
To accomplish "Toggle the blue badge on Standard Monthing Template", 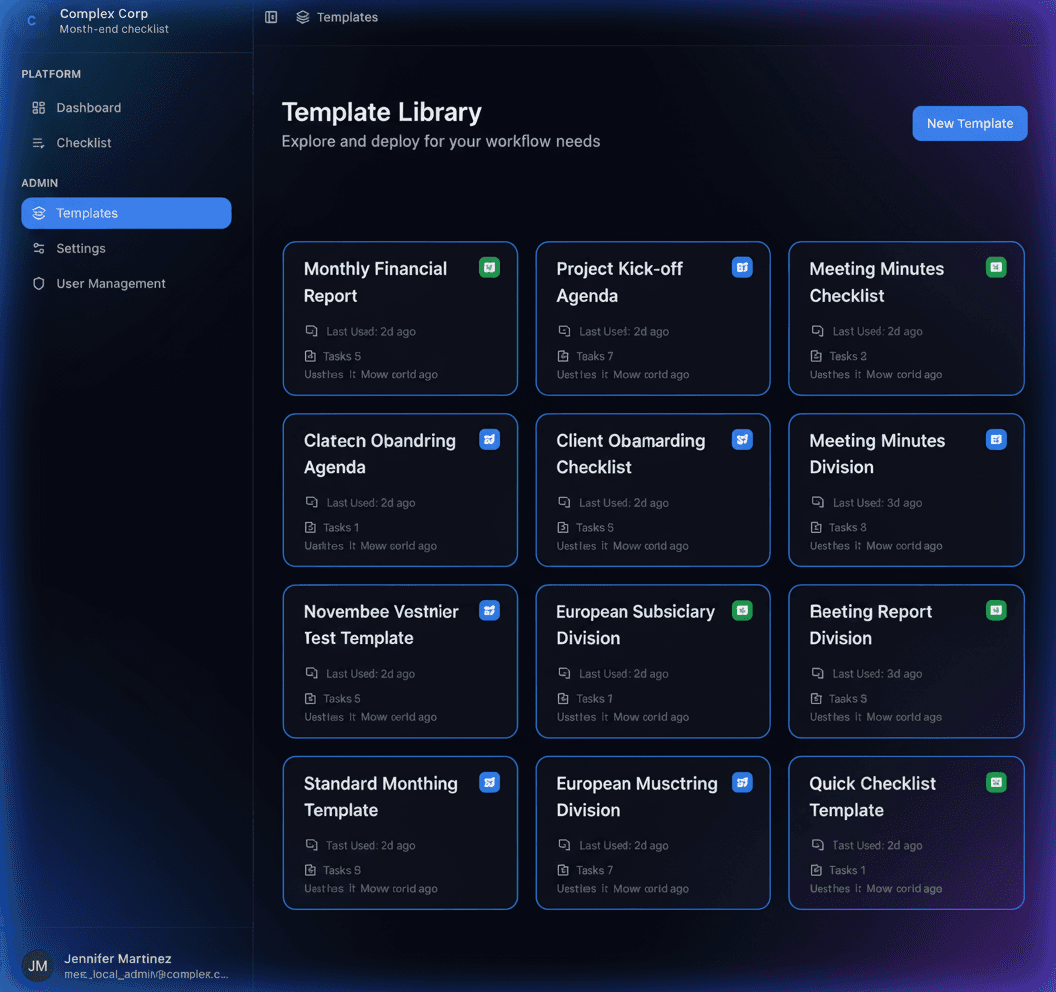I will [x=489, y=782].
